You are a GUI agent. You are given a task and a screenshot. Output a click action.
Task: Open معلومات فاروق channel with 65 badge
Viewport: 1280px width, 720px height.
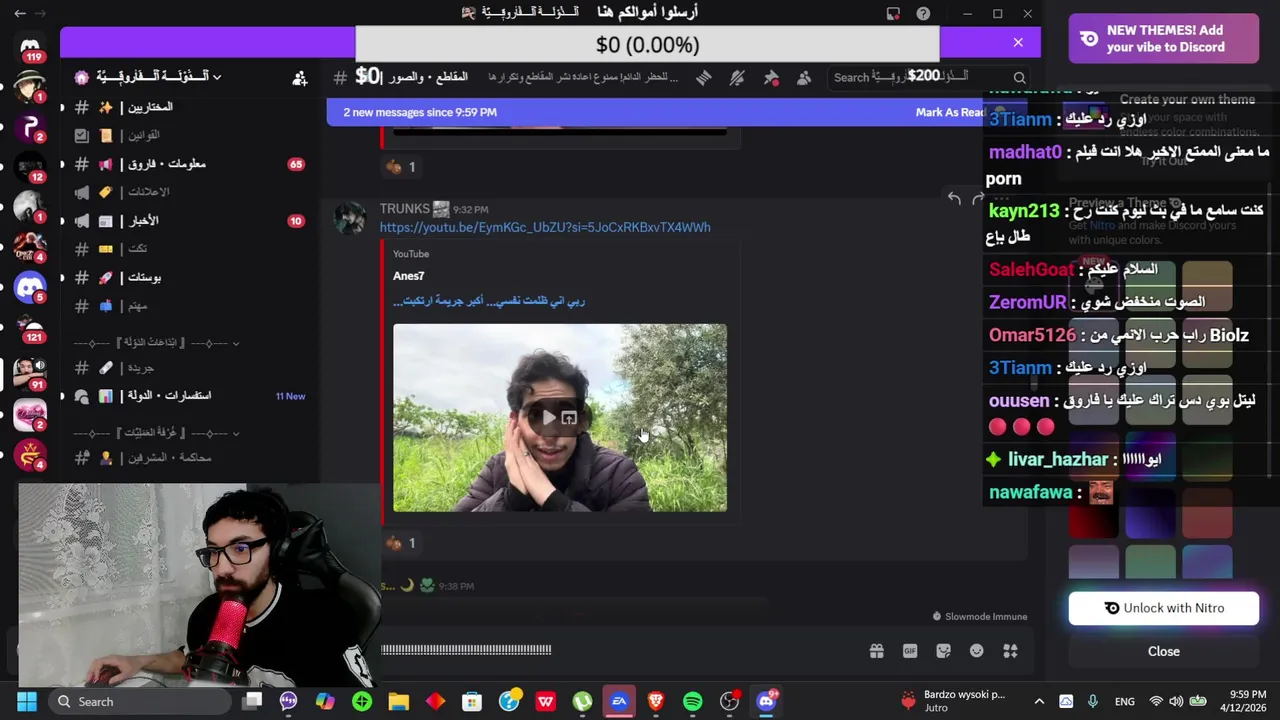click(188, 164)
